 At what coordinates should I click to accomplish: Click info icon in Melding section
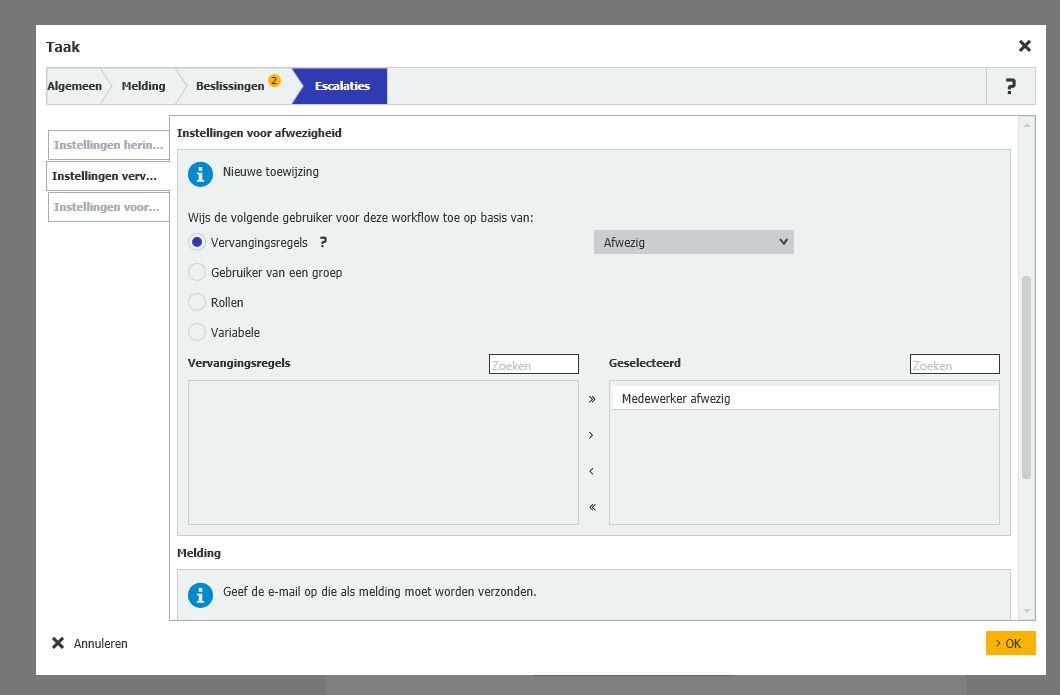tap(201, 595)
